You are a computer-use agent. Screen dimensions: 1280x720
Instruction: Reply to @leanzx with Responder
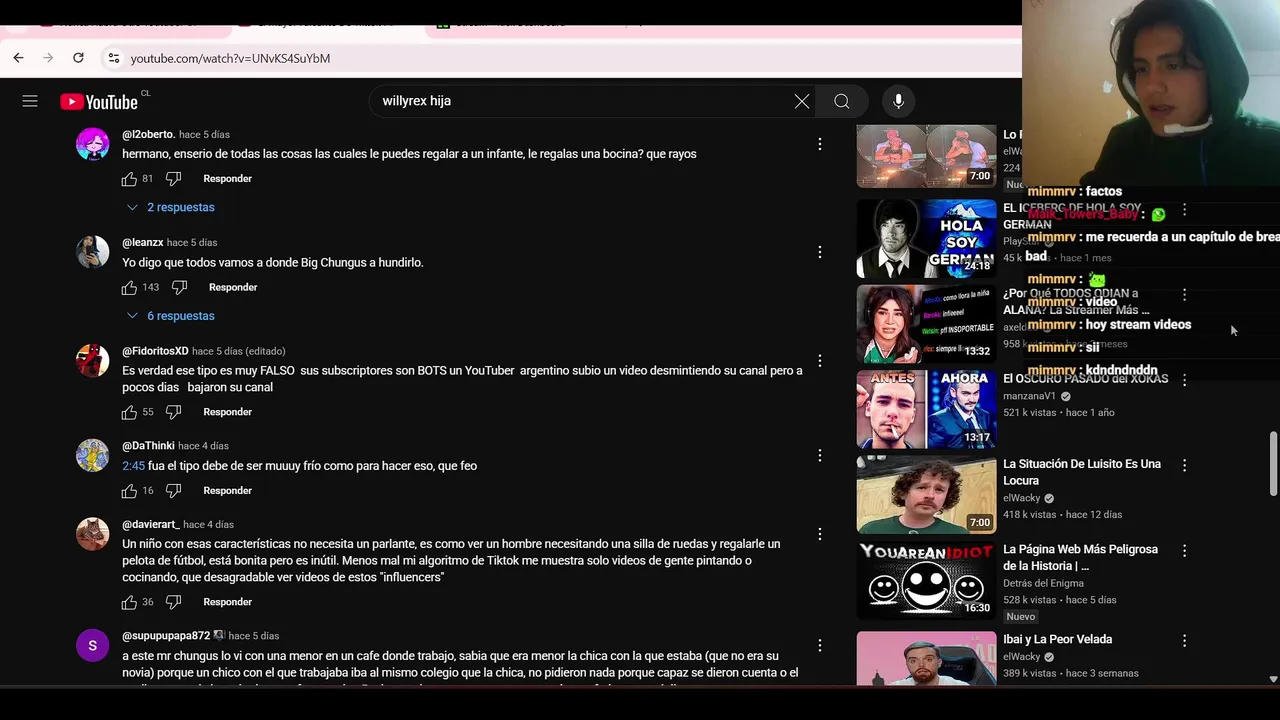(x=233, y=288)
